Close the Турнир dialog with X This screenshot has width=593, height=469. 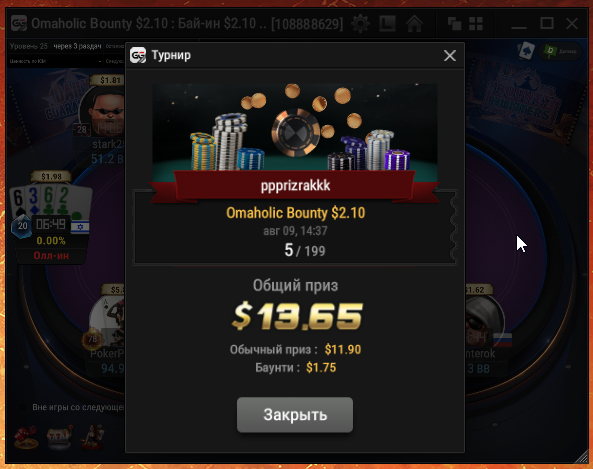(x=450, y=56)
